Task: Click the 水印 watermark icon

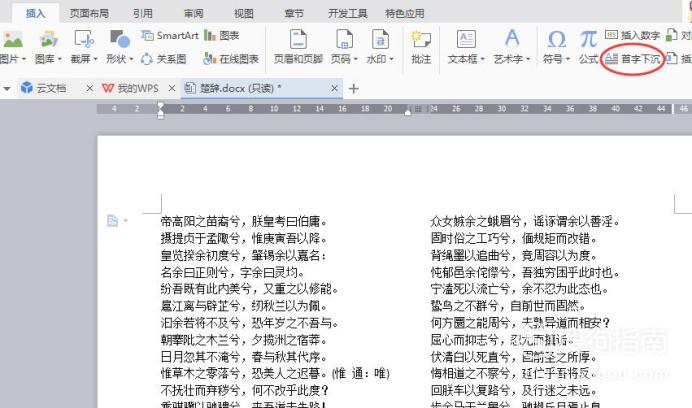Action: (x=380, y=40)
